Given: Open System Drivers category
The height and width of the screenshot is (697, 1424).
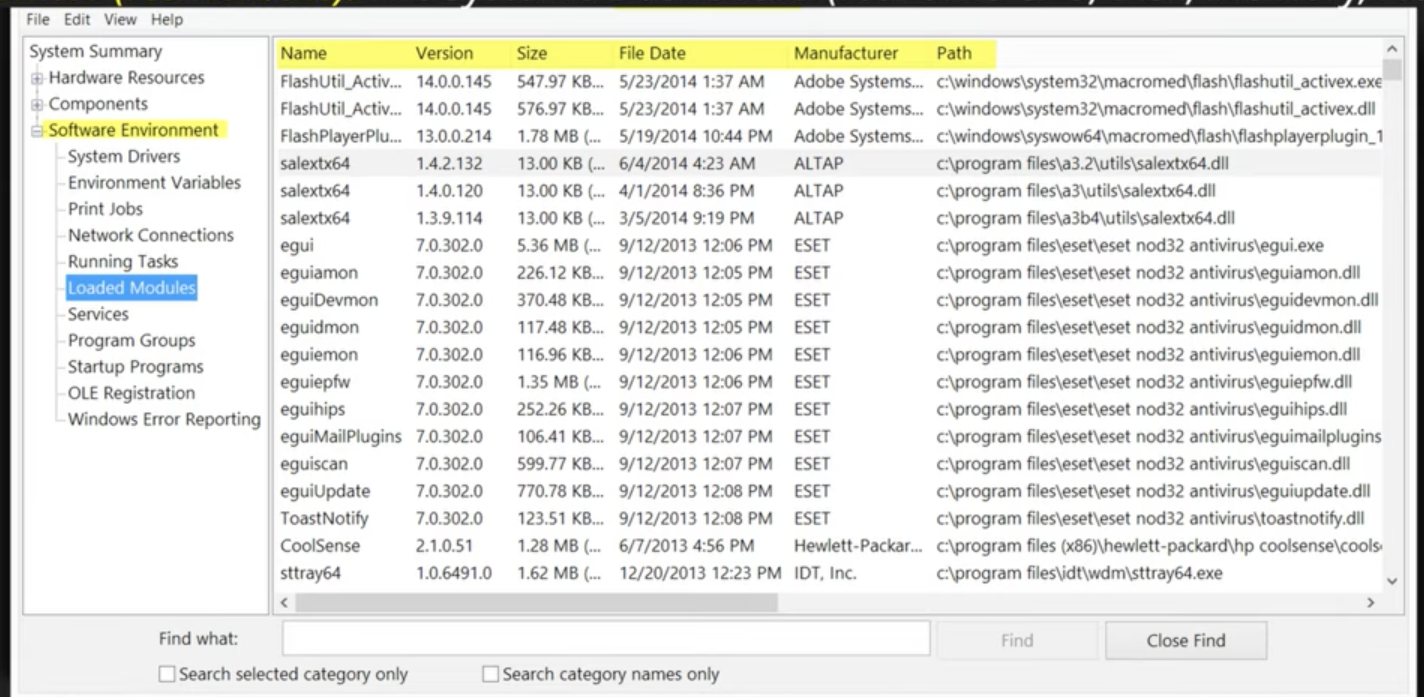Looking at the screenshot, I should point(124,156).
